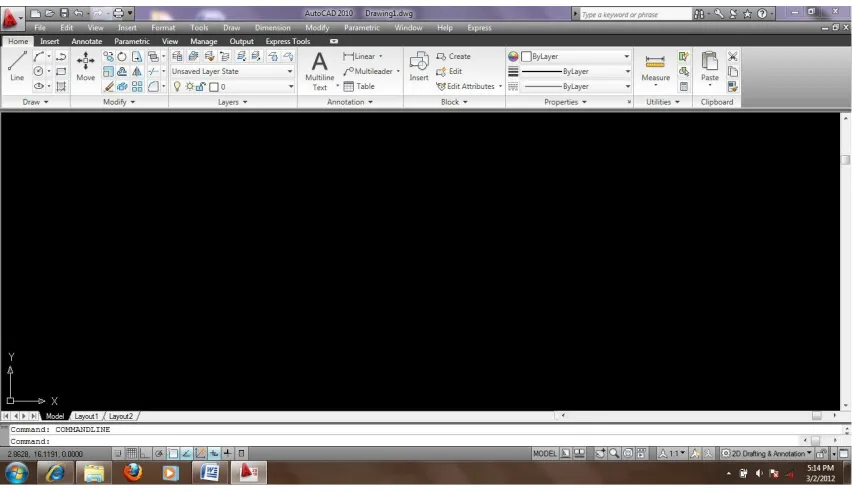Toggle the MODEL space button

click(545, 454)
